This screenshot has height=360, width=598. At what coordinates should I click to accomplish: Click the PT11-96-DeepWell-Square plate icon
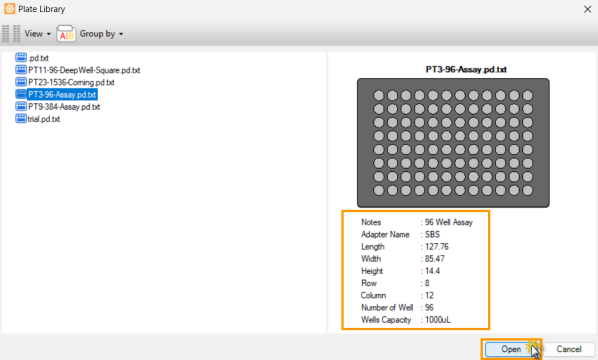[21, 70]
